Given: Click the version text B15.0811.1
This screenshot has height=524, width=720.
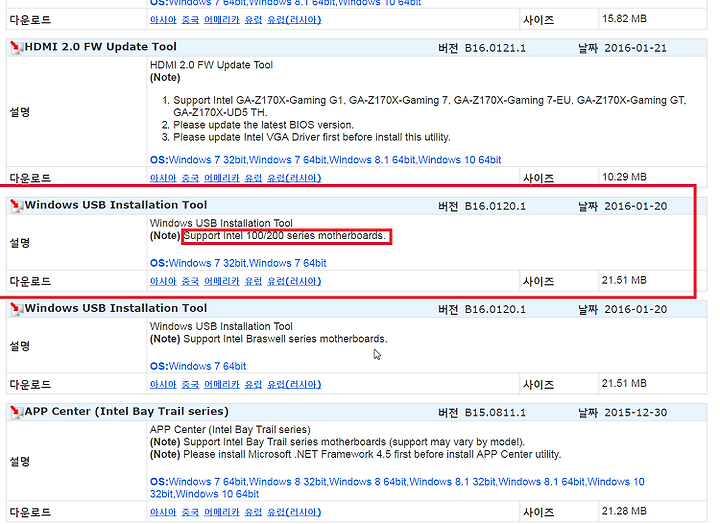Looking at the screenshot, I should [x=495, y=413].
